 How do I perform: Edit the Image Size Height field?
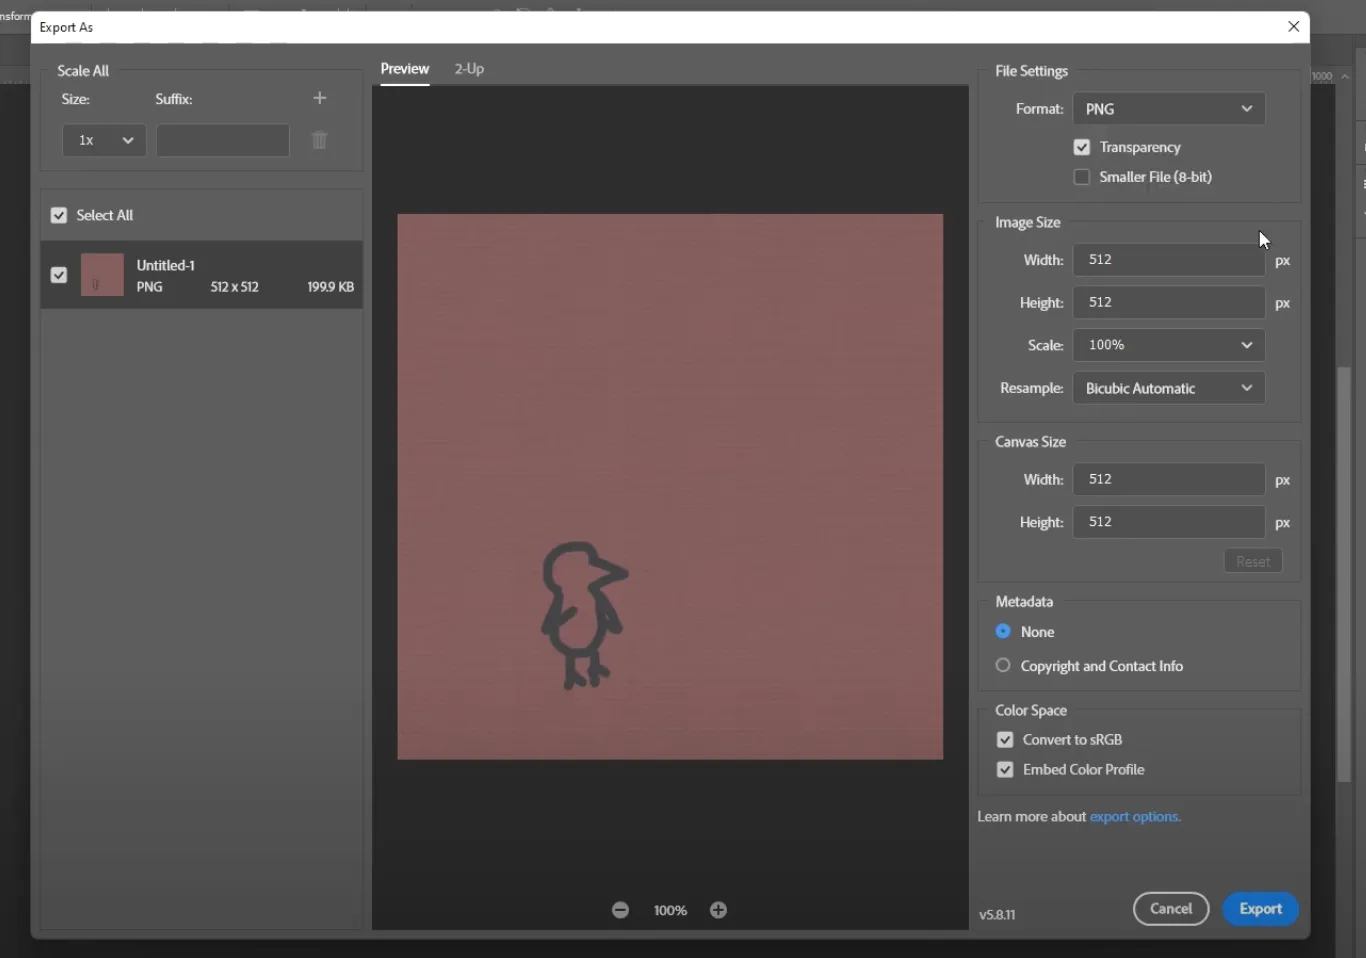click(1169, 302)
